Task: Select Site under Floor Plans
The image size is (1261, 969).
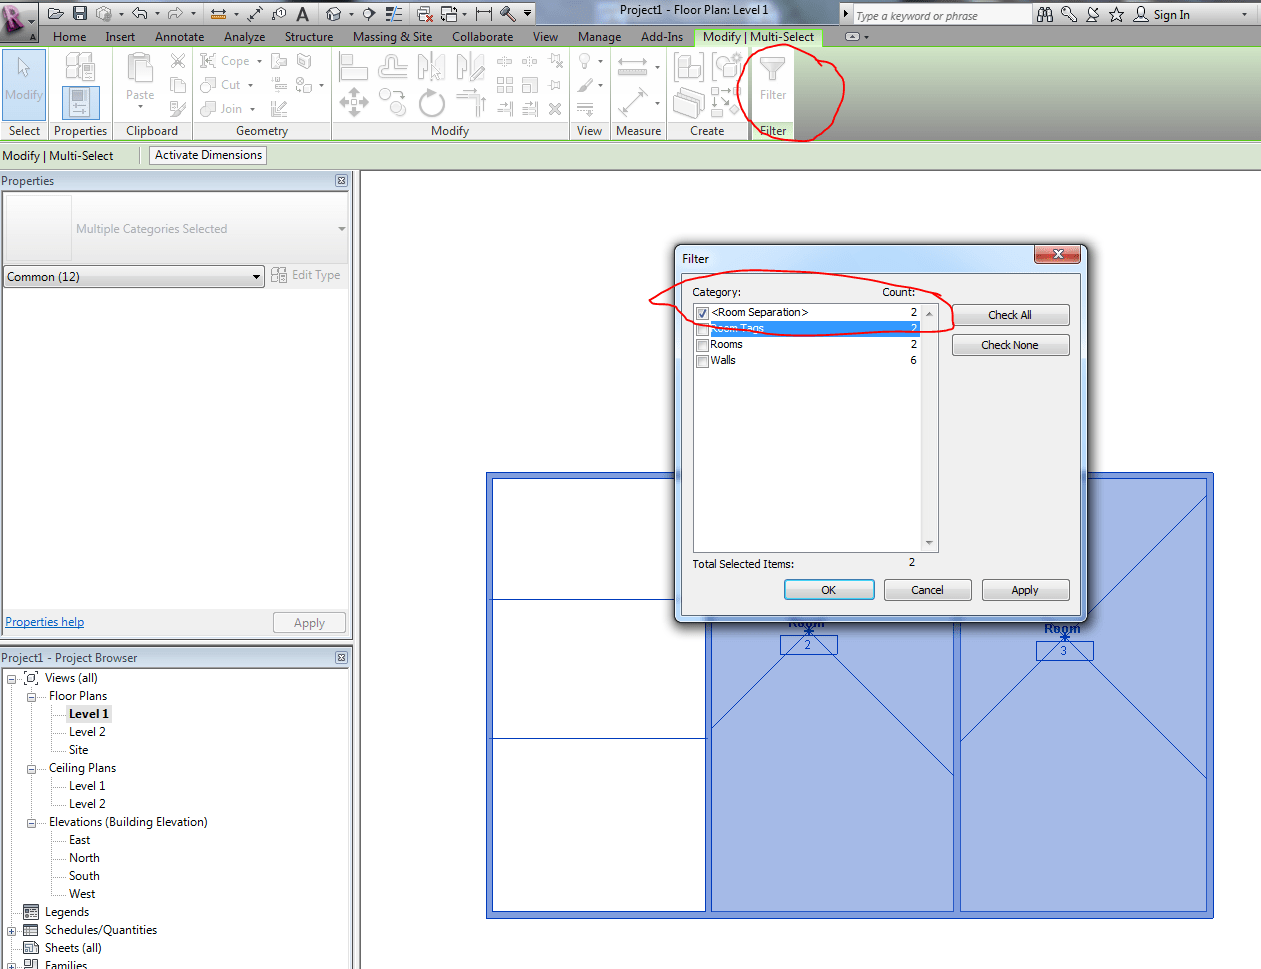Action: (78, 750)
